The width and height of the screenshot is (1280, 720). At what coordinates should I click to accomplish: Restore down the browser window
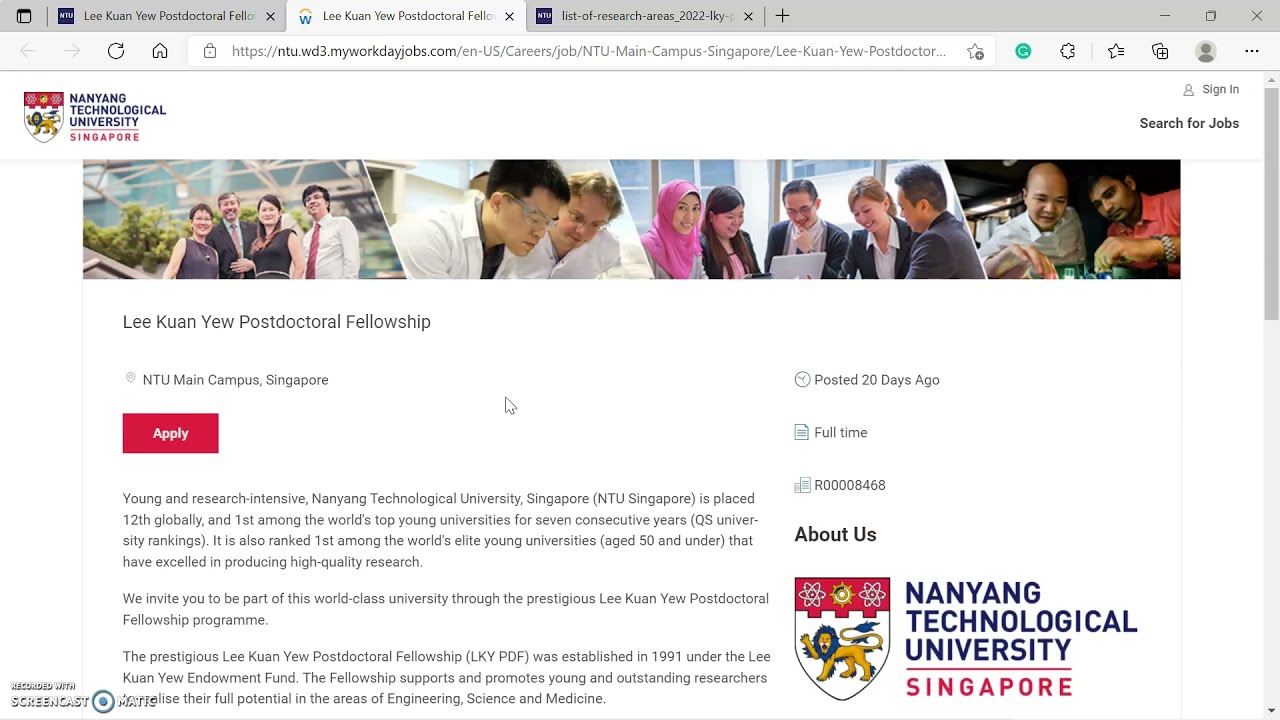tap(1211, 16)
